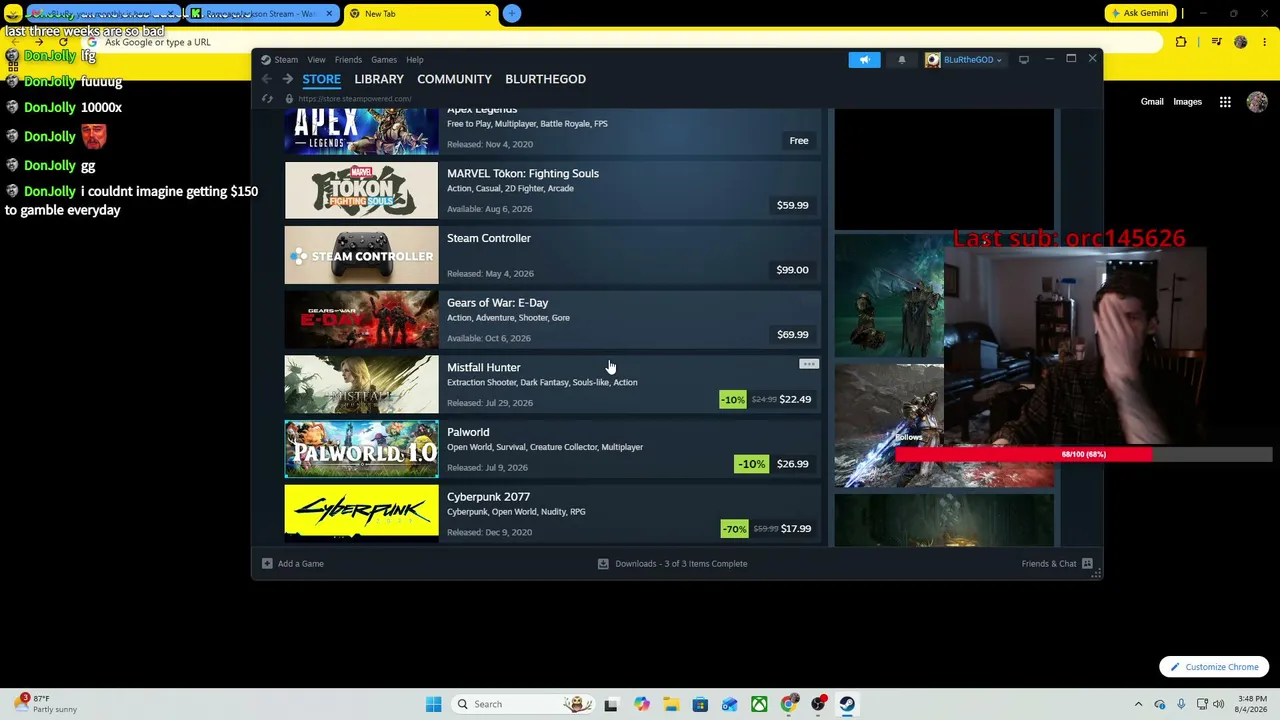Open Mistfall Hunter options ellipsis
The width and height of the screenshot is (1280, 720).
(x=809, y=364)
